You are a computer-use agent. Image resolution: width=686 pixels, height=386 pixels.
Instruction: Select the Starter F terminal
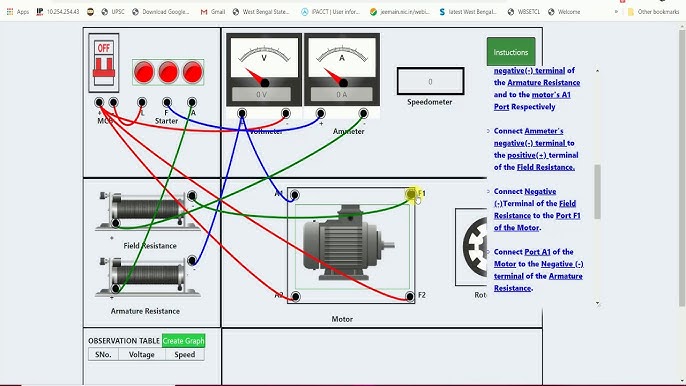(x=167, y=102)
